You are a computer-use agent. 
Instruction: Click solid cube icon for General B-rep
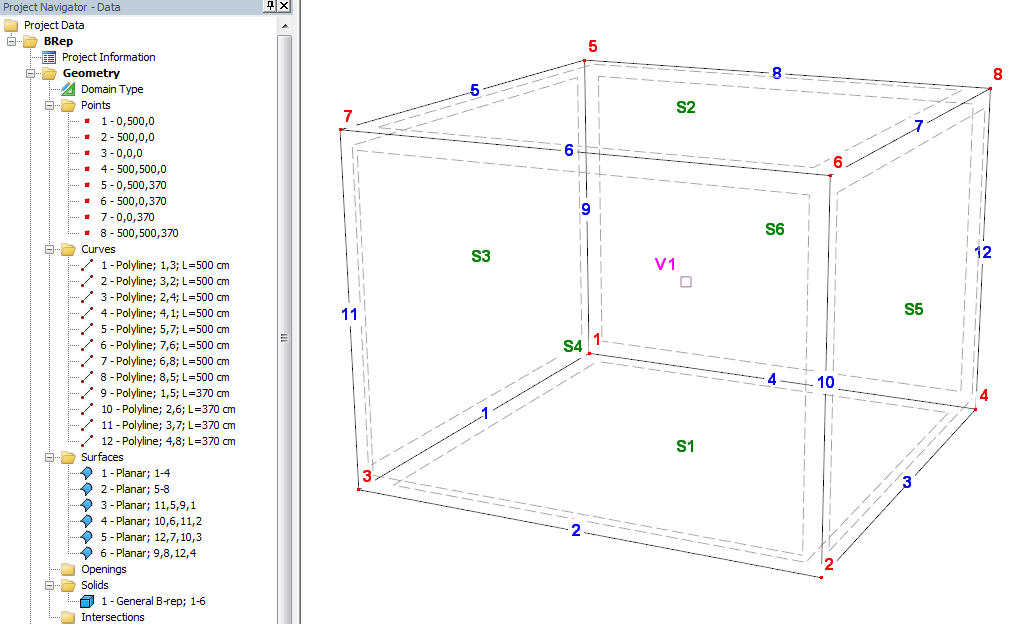(x=87, y=601)
